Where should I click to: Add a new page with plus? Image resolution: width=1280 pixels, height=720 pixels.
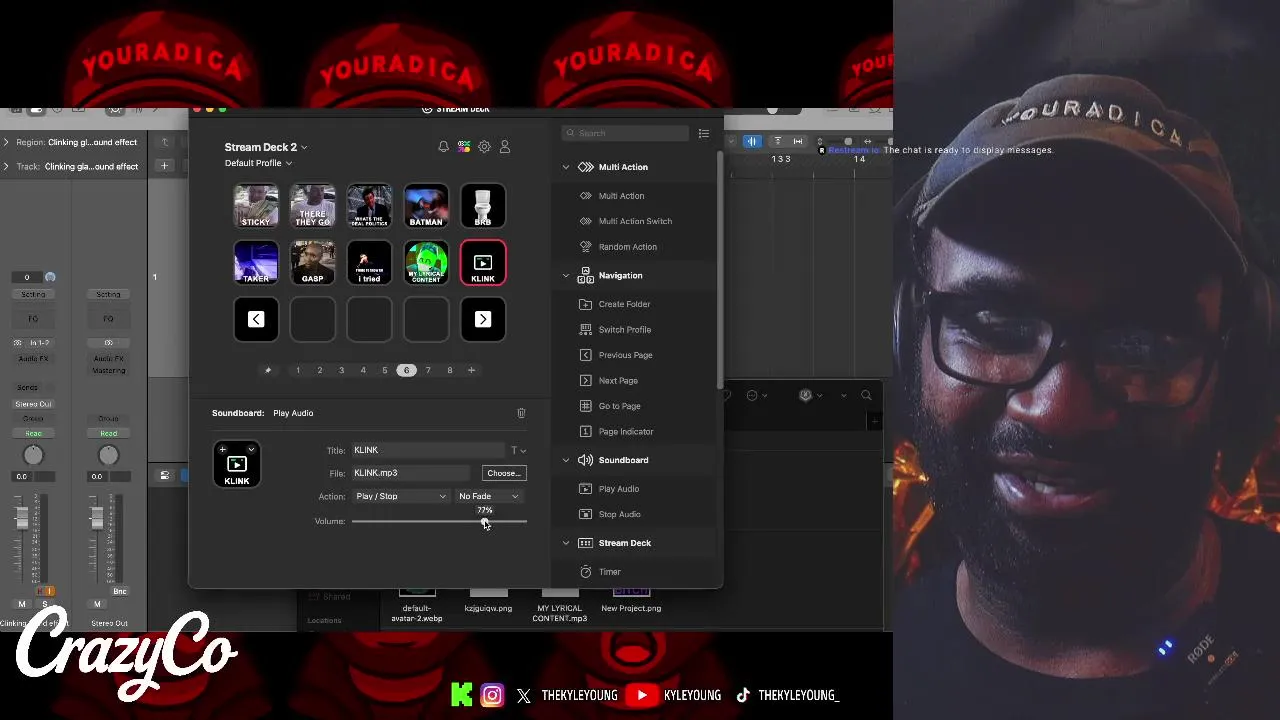tap(472, 370)
